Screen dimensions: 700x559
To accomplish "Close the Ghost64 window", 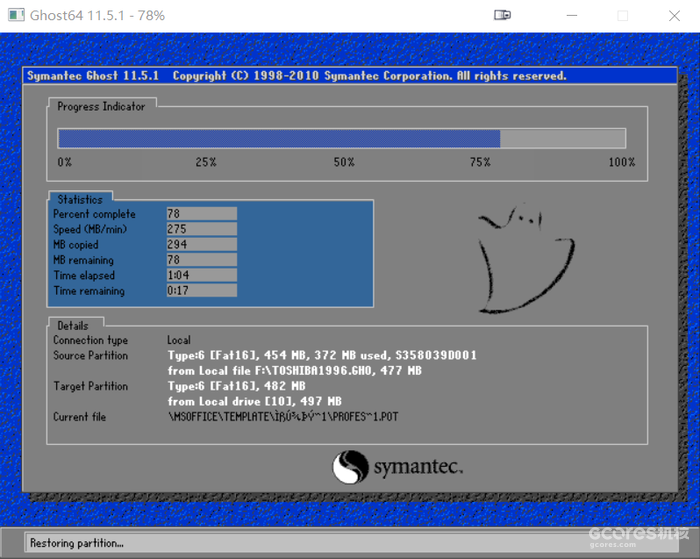I will (x=674, y=16).
